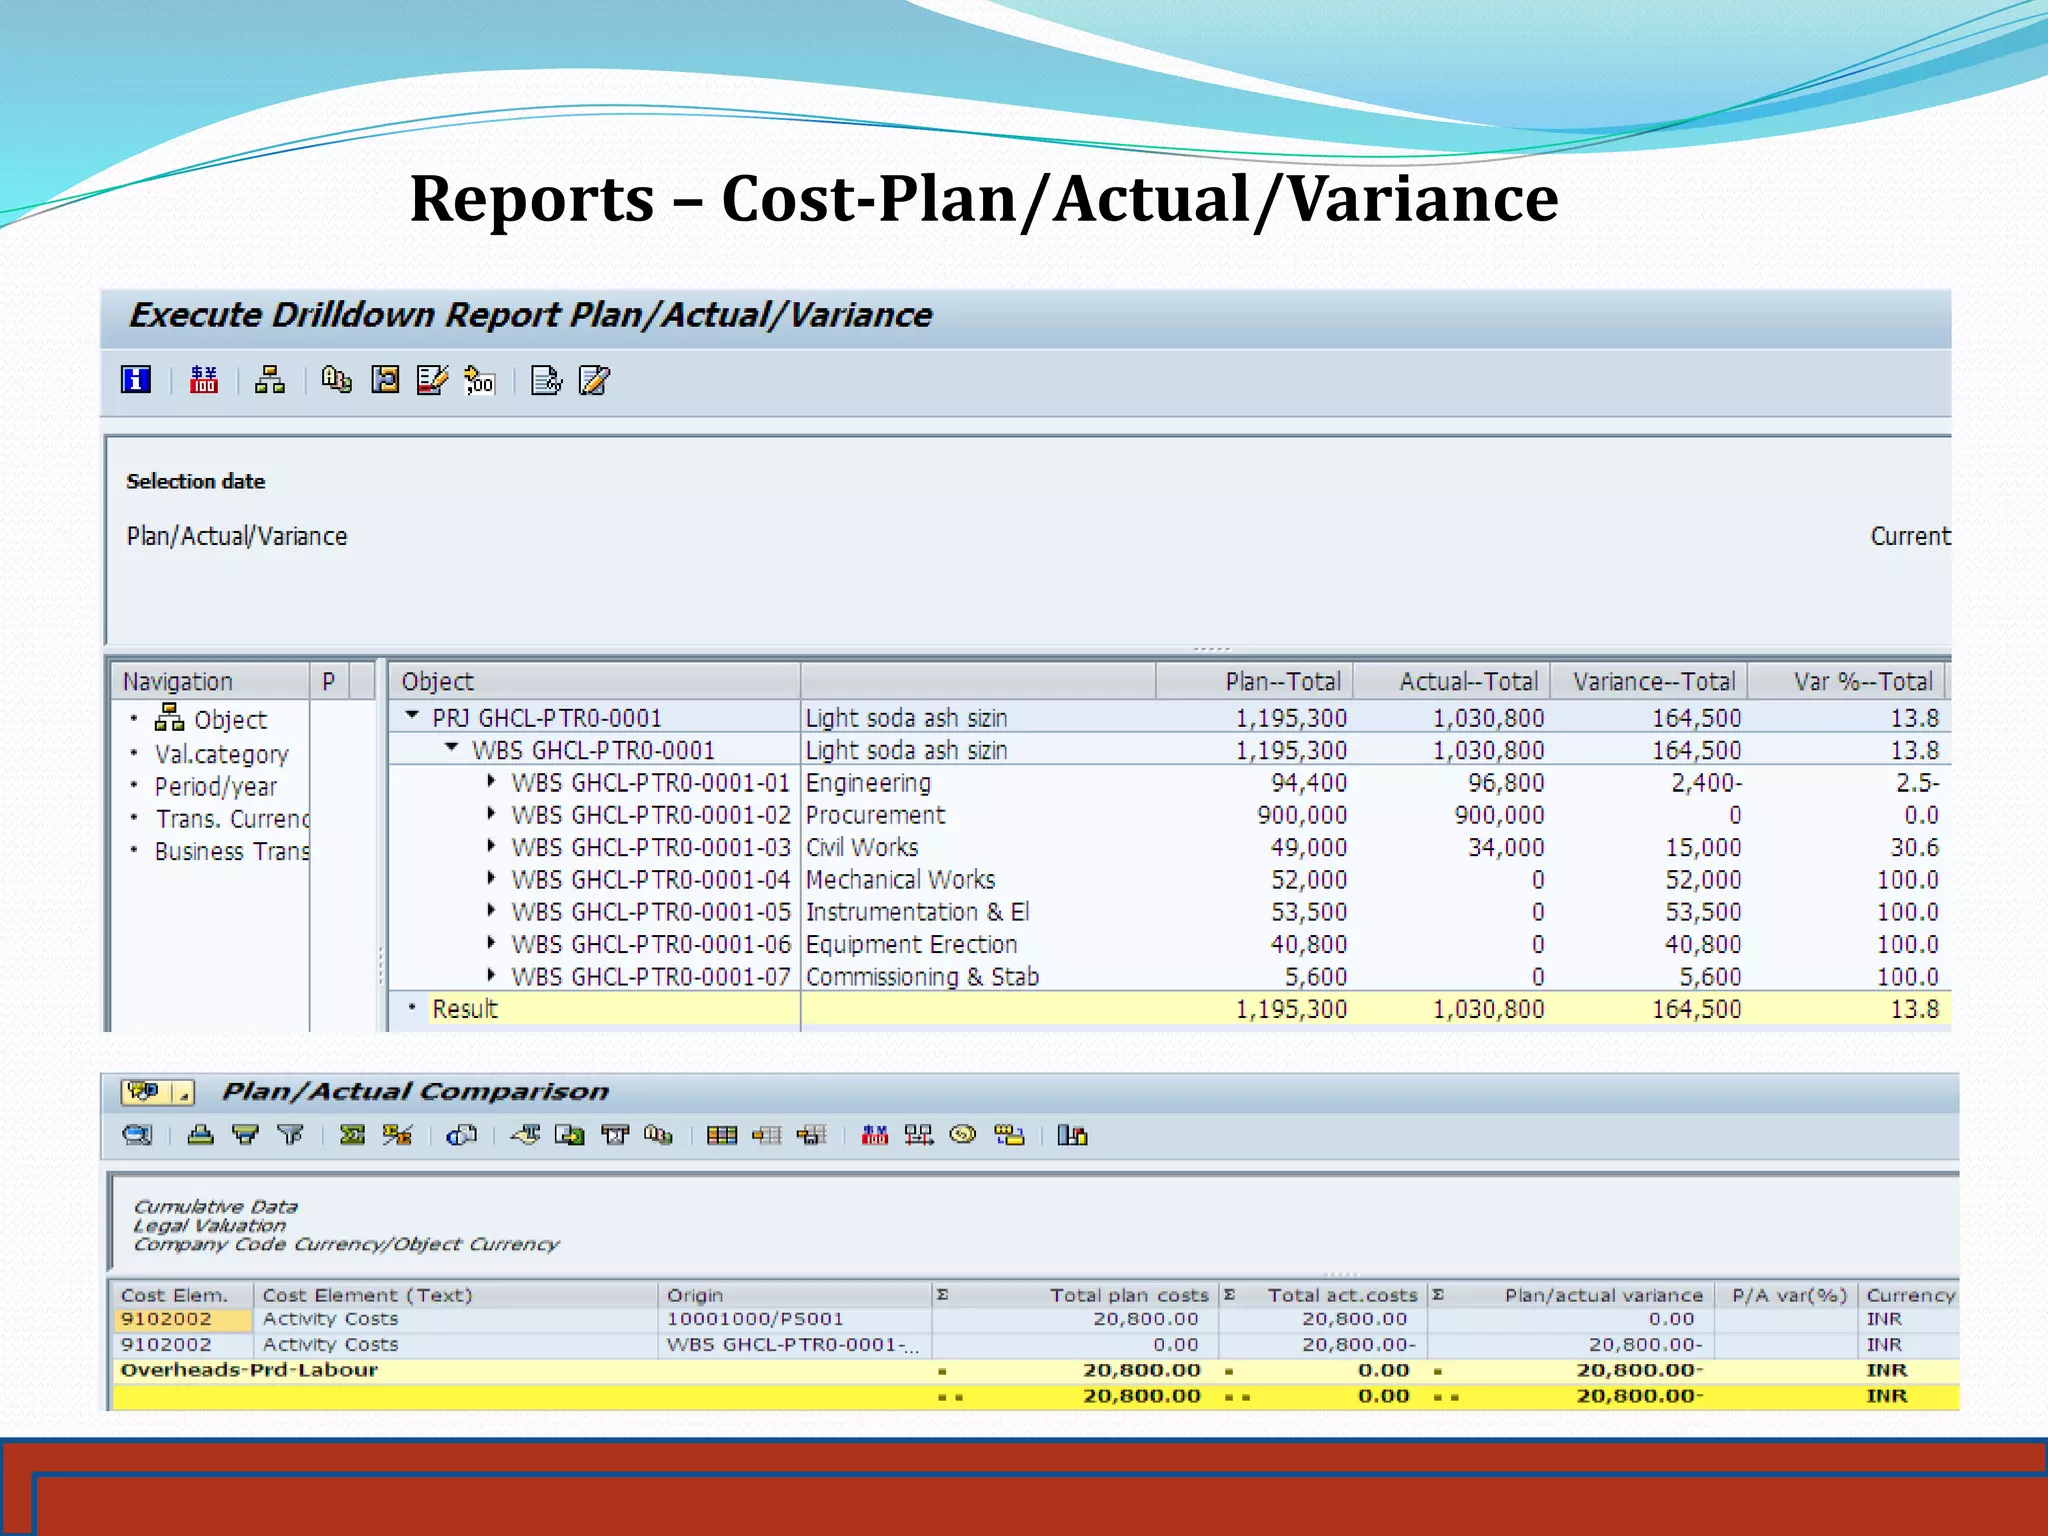Click the Overheads-Prd-Labour subtotal row

click(x=1035, y=1371)
